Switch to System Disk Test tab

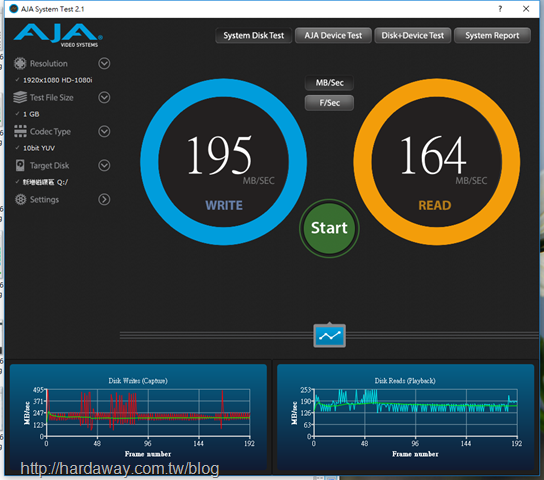254,35
